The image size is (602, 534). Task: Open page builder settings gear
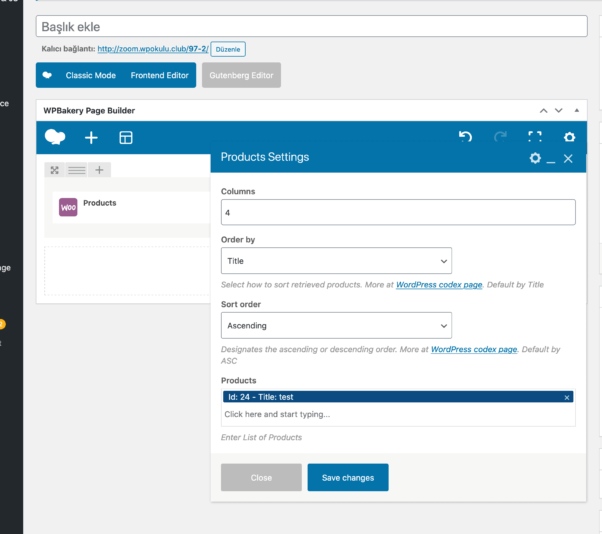click(x=569, y=137)
